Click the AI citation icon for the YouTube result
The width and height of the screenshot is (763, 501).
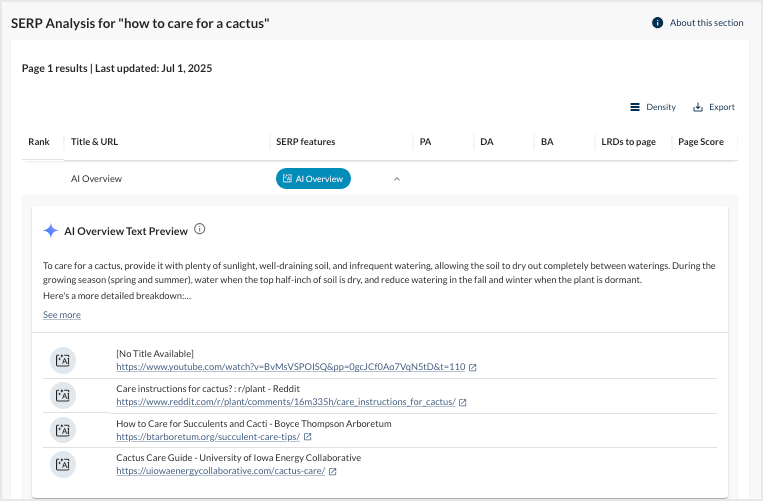pos(63,360)
